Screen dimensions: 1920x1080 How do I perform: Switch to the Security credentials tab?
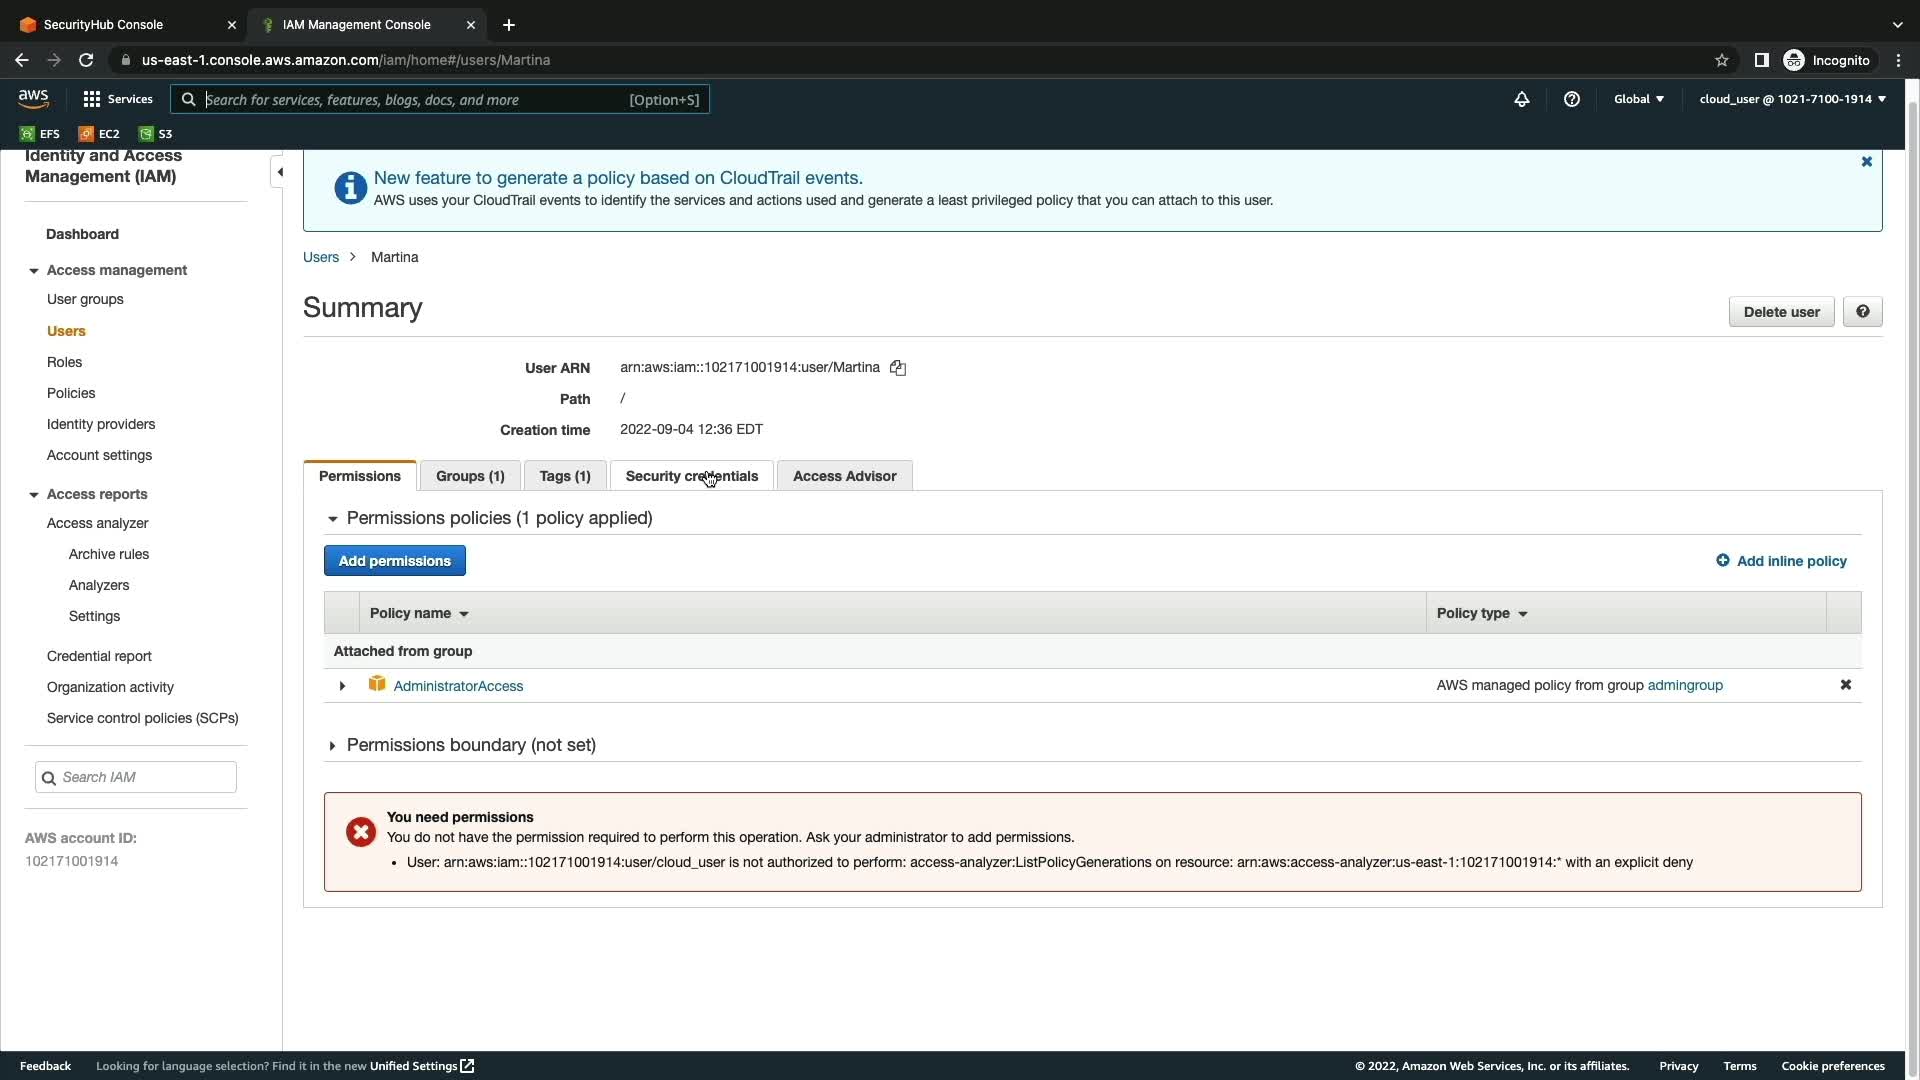[x=691, y=476]
